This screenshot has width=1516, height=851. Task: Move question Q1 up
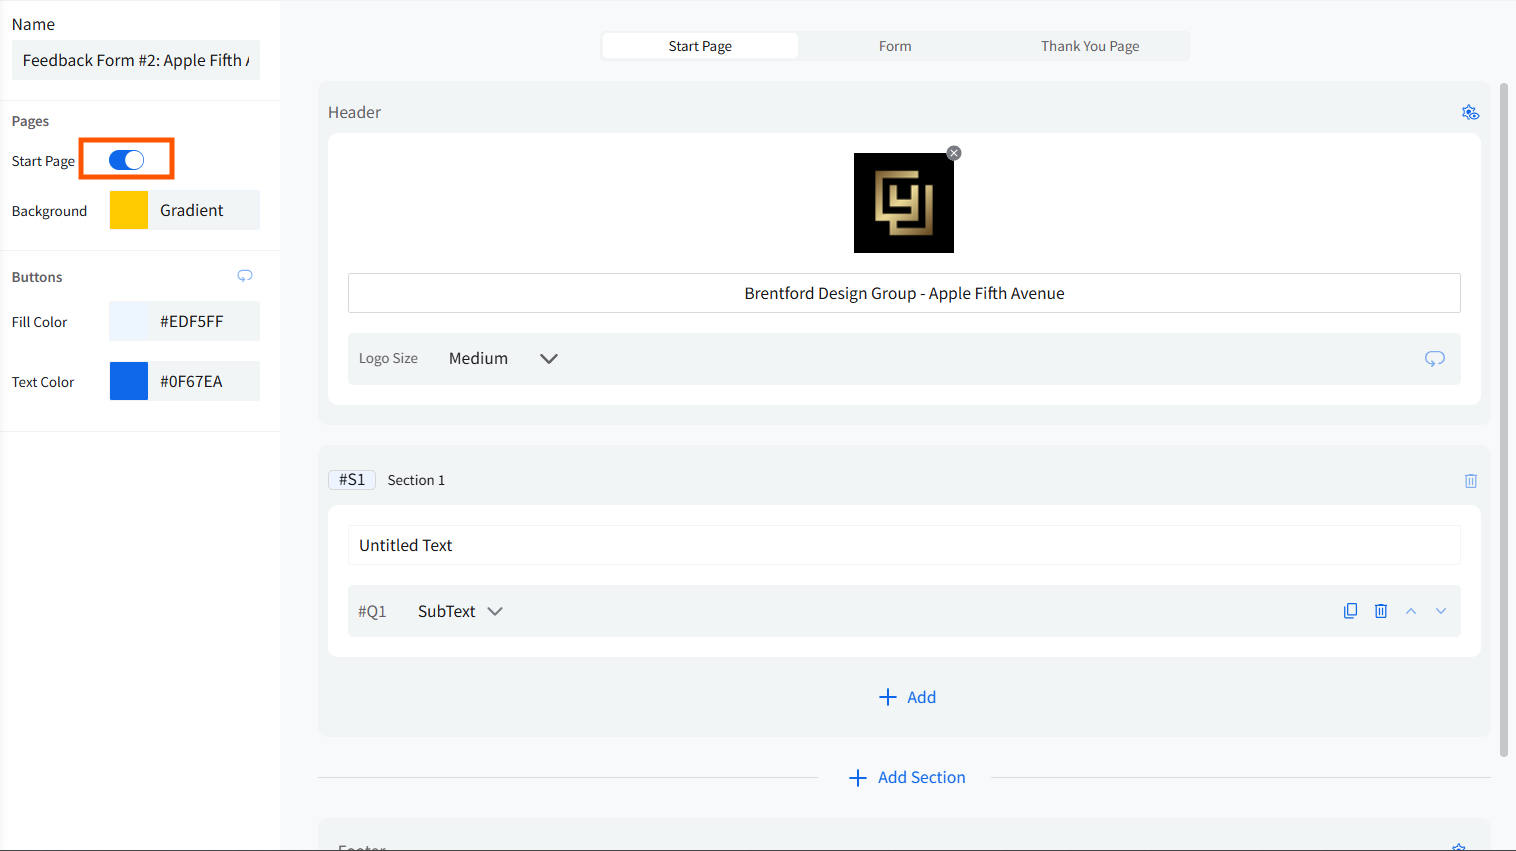[x=1411, y=611]
